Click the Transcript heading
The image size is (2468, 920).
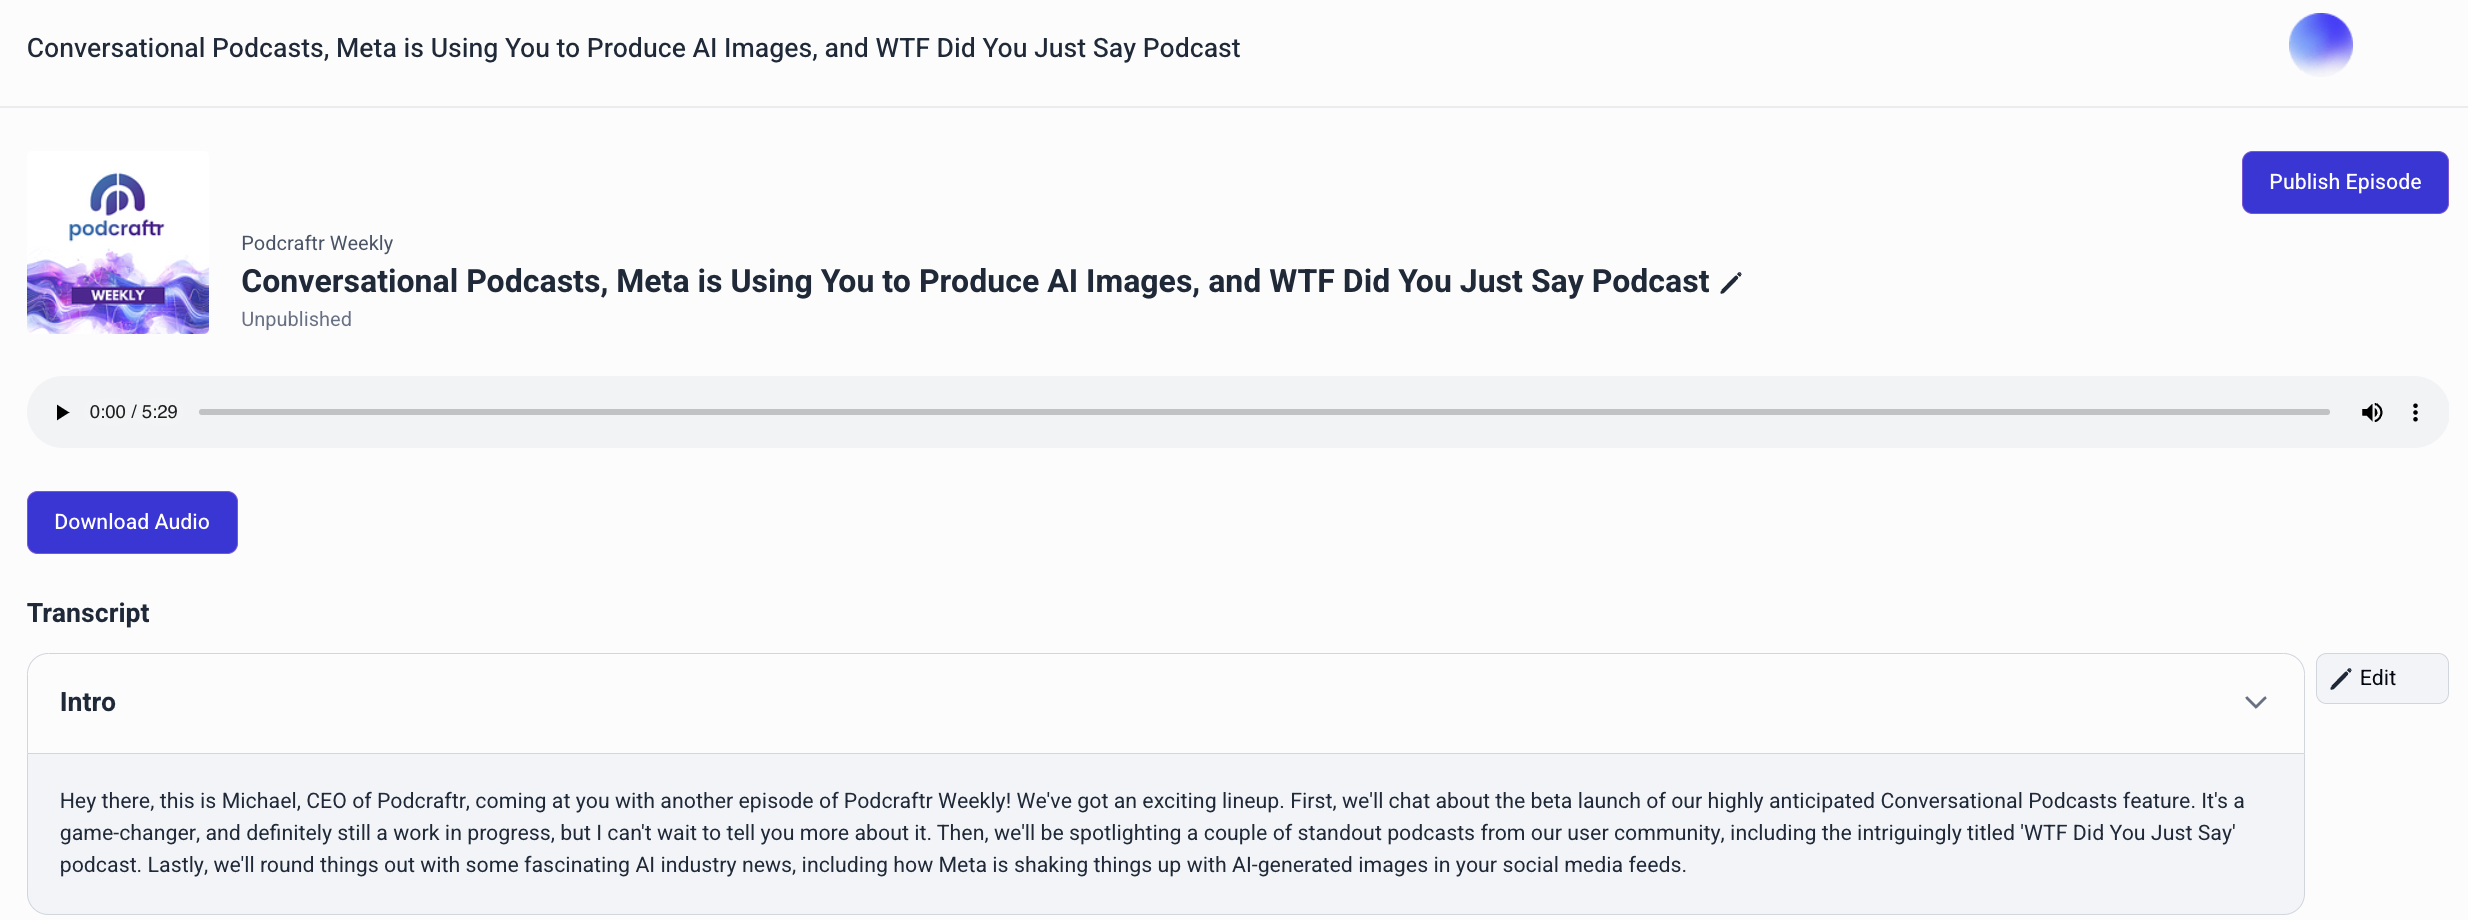coord(88,613)
